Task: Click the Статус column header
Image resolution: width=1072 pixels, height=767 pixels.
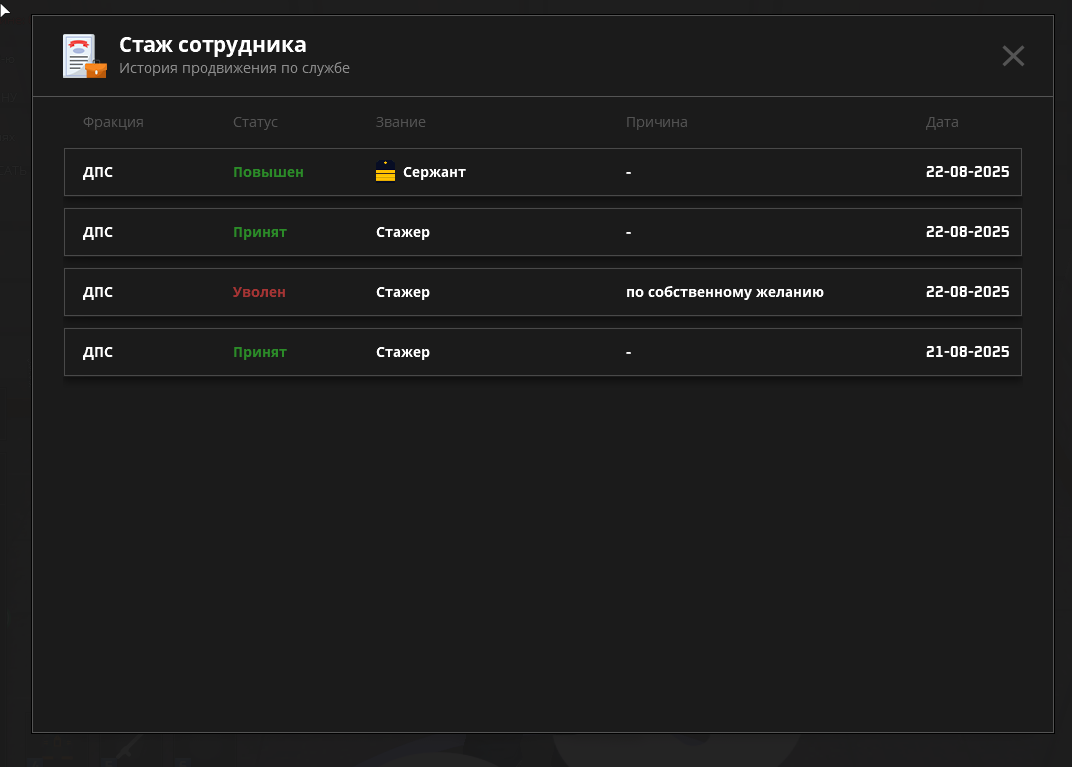Action: point(255,122)
